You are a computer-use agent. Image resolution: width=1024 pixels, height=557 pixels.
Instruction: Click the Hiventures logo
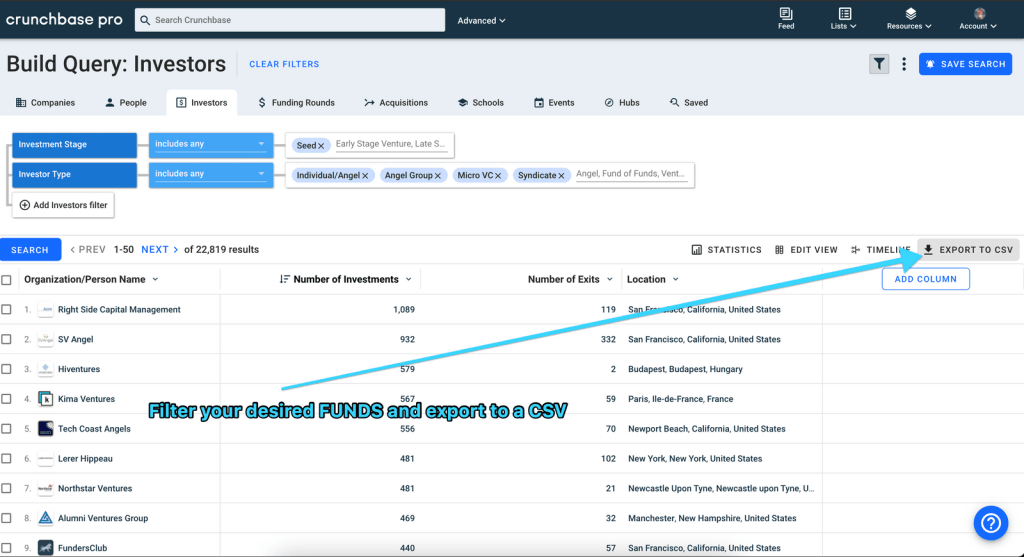point(46,369)
